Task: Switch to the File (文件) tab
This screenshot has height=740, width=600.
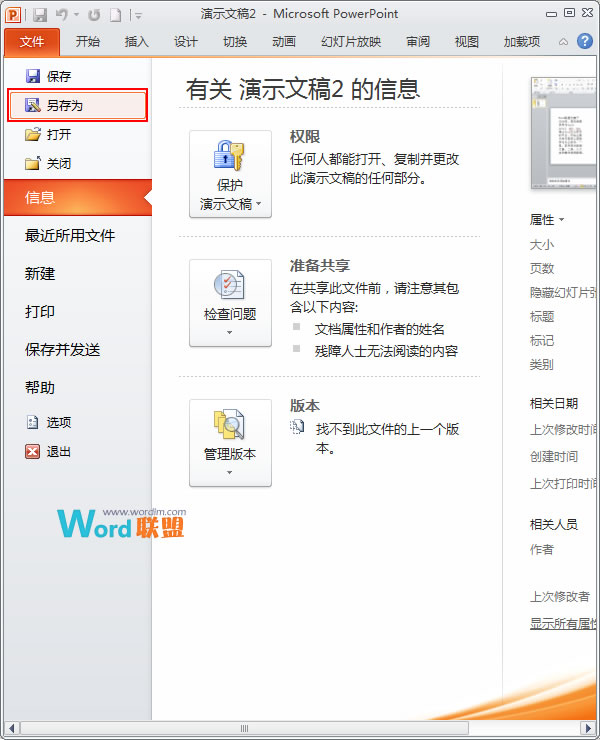Action: [32, 42]
